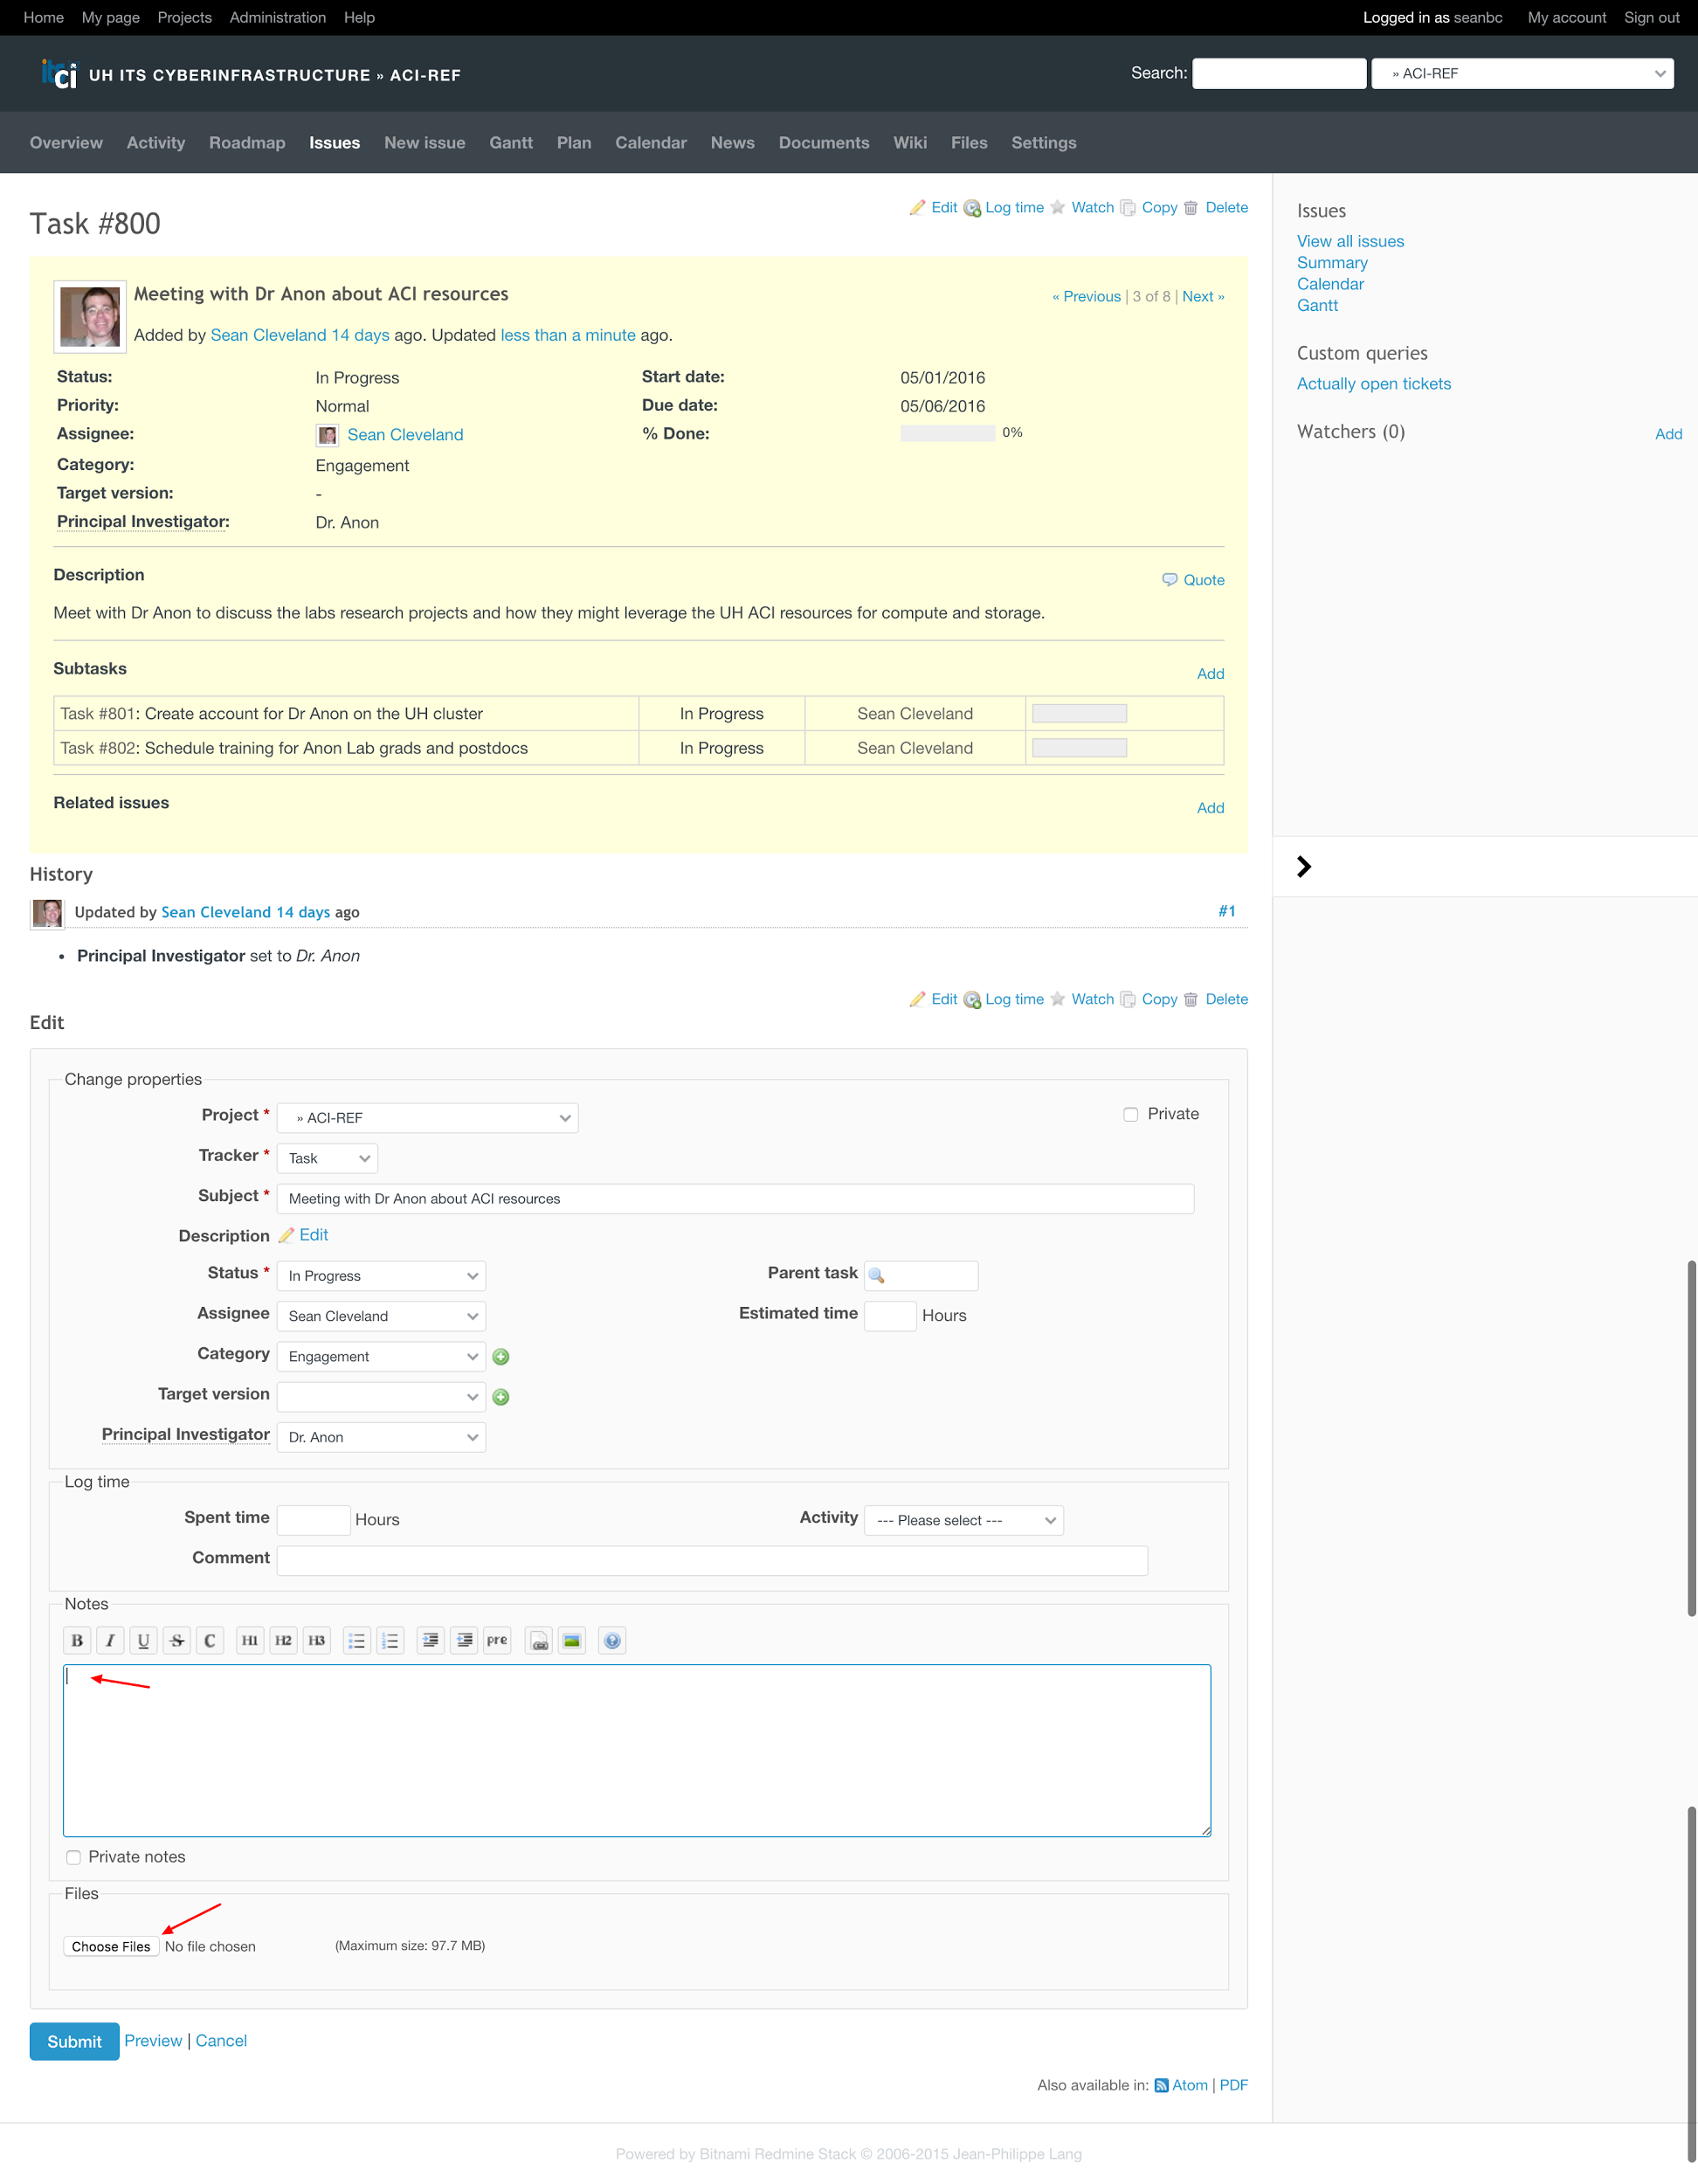Insert quote indent in Notes toolbar

pyautogui.click(x=430, y=1640)
